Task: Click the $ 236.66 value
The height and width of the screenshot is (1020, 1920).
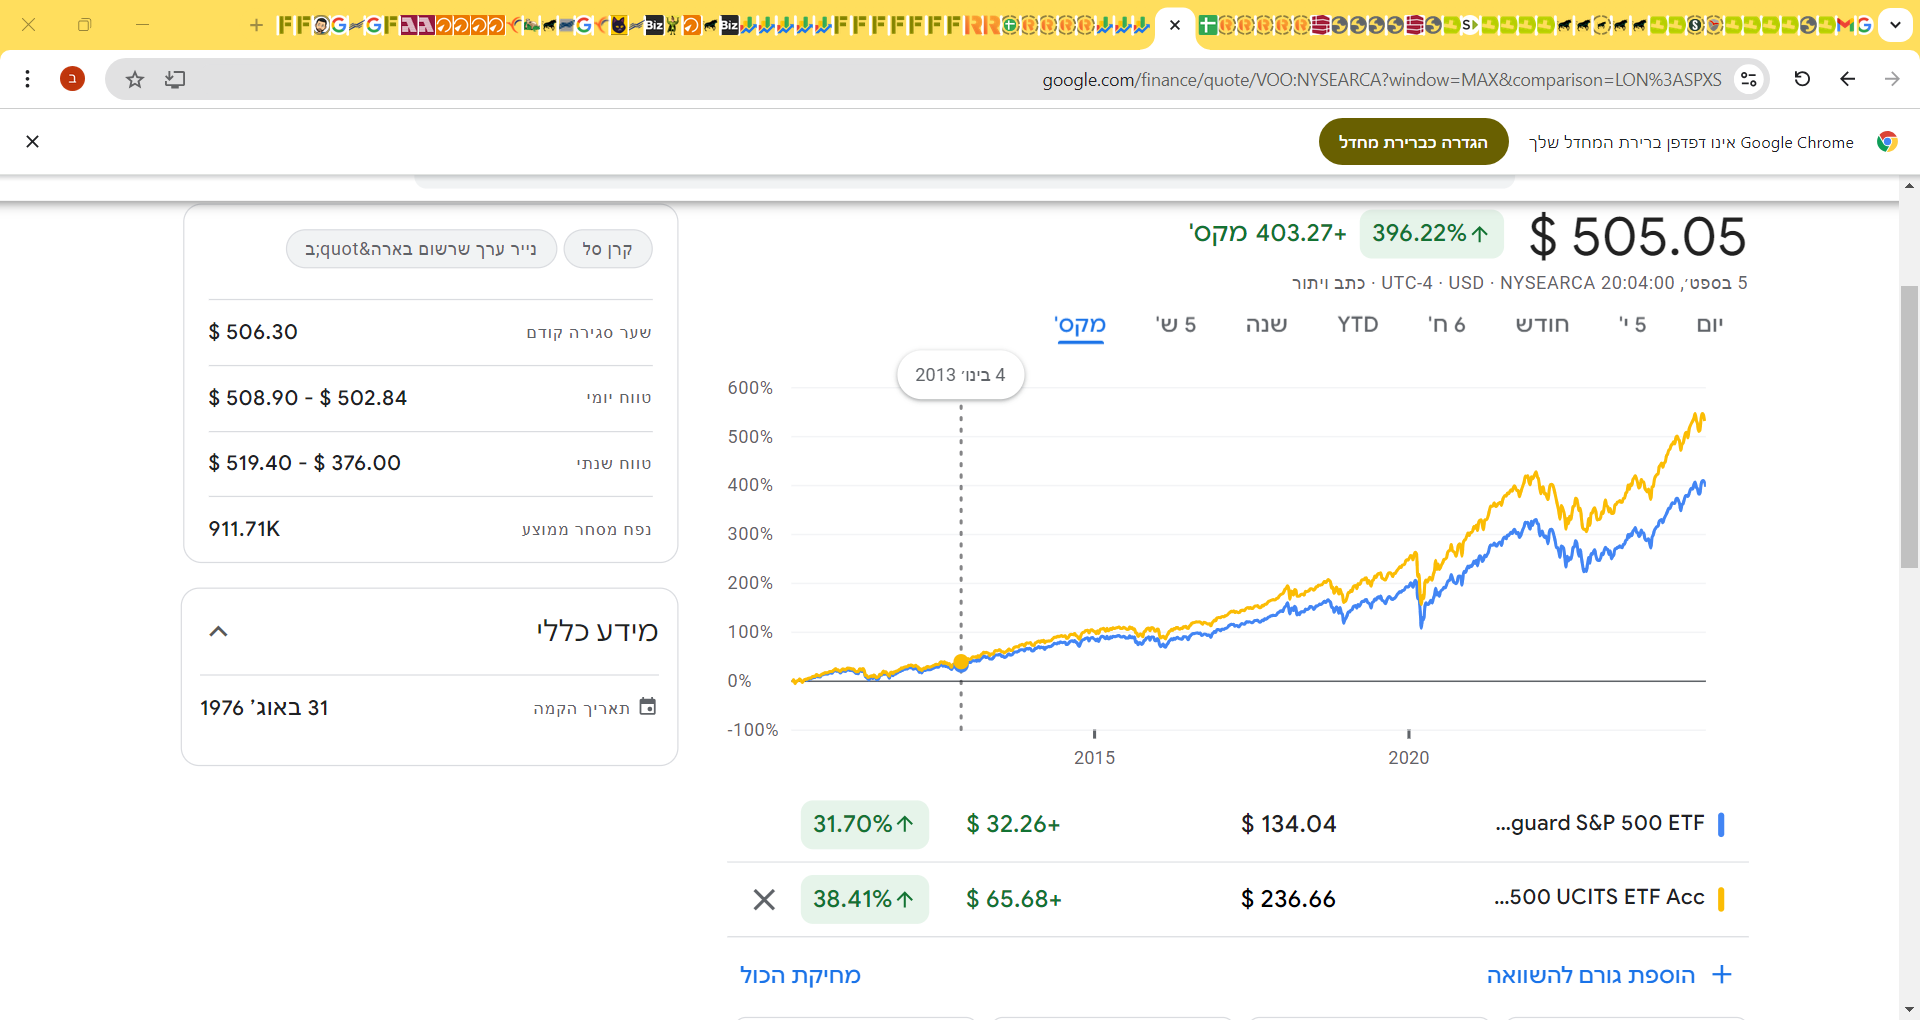Action: (x=1288, y=899)
